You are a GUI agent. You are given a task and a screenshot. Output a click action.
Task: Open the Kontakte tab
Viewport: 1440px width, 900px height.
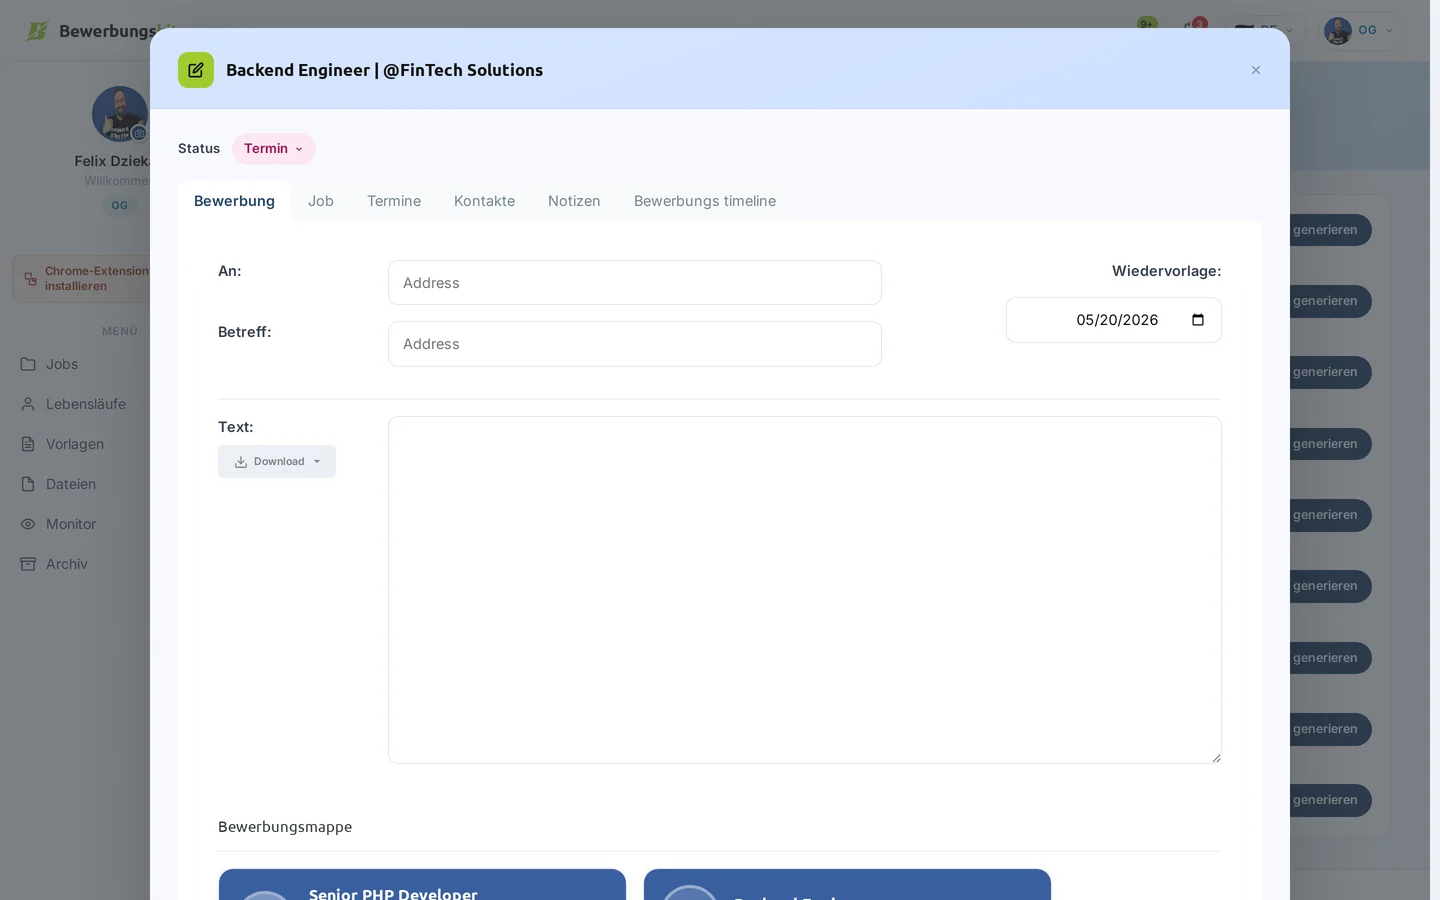click(485, 201)
